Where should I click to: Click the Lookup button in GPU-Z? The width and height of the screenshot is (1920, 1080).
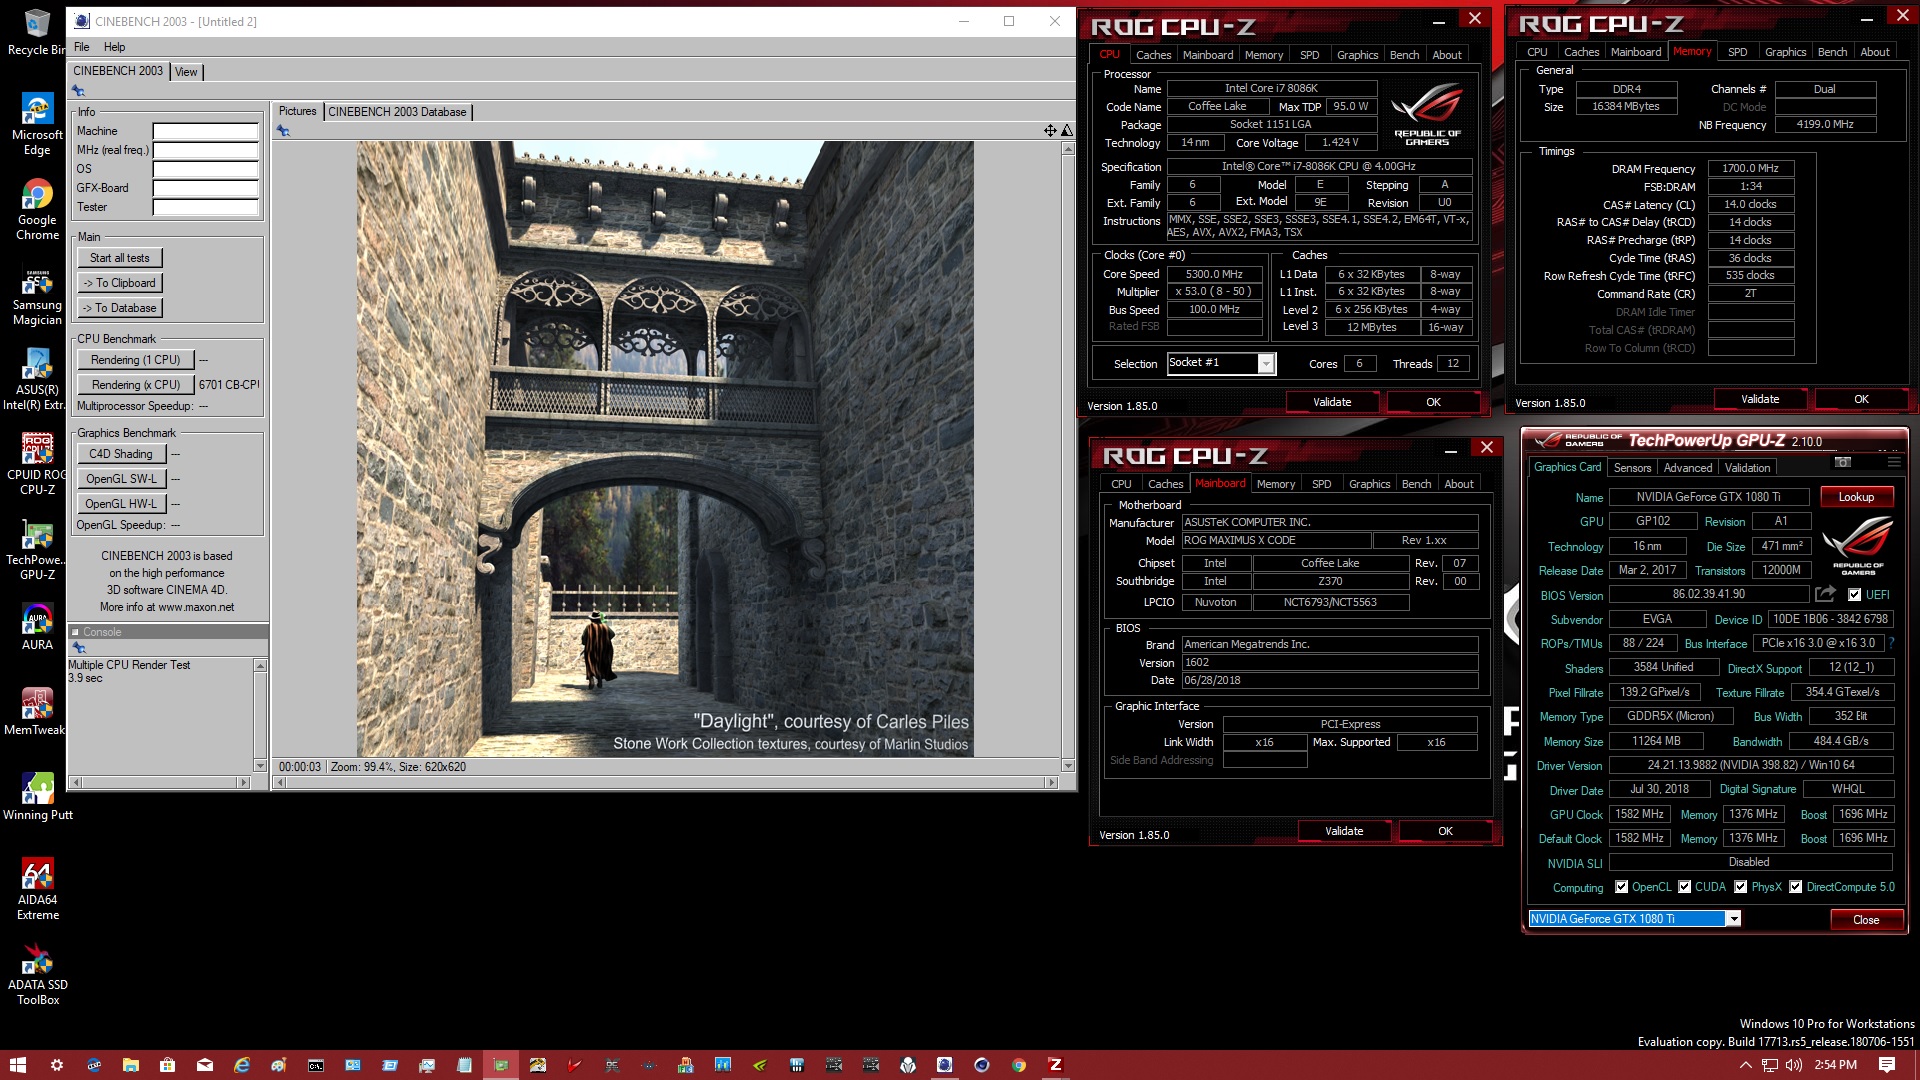point(1856,497)
